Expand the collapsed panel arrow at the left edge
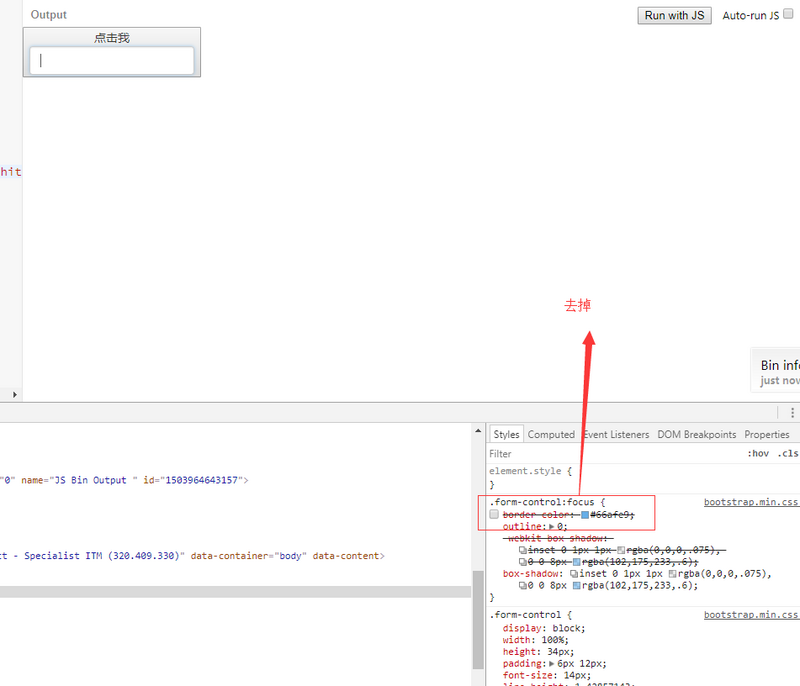This screenshot has height=686, width=800. [15, 394]
